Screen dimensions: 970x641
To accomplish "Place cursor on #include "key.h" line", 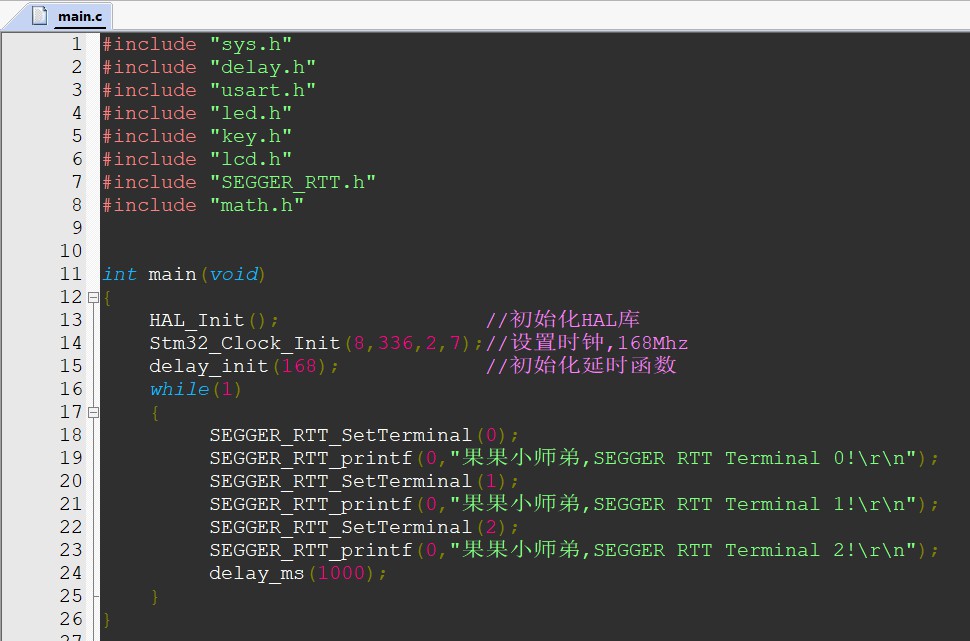I will (x=197, y=136).
